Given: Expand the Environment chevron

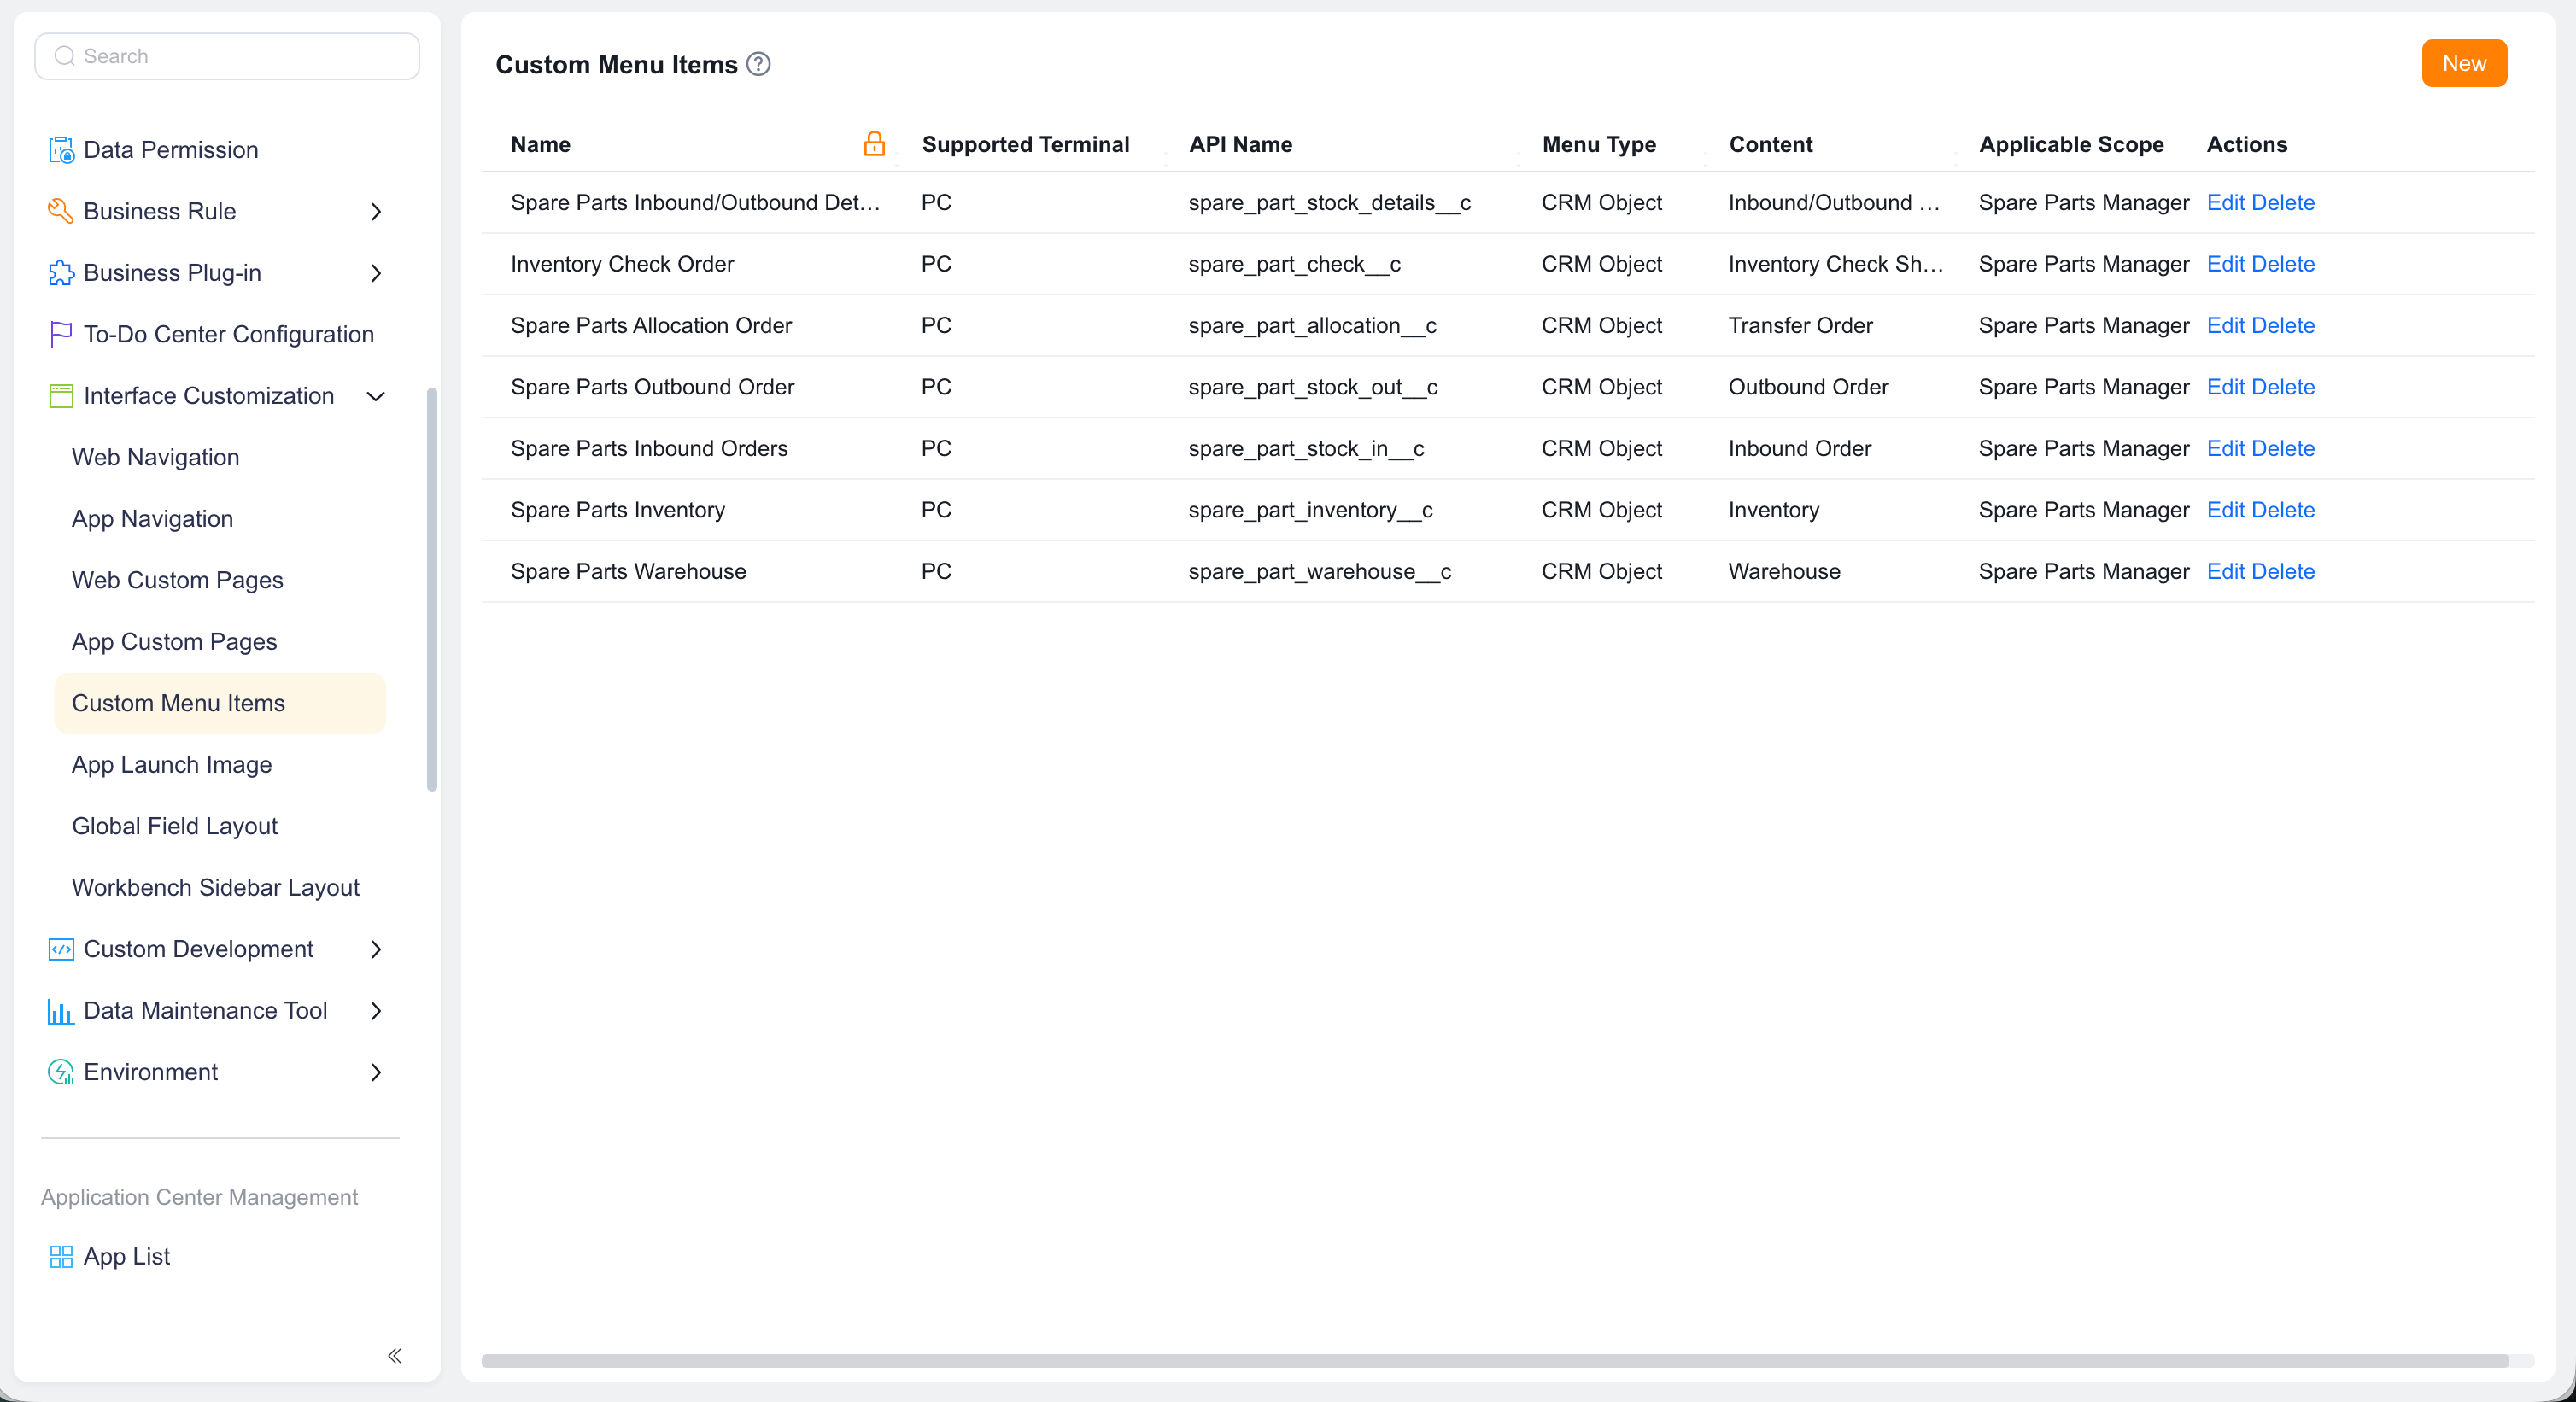Looking at the screenshot, I should click(x=376, y=1072).
